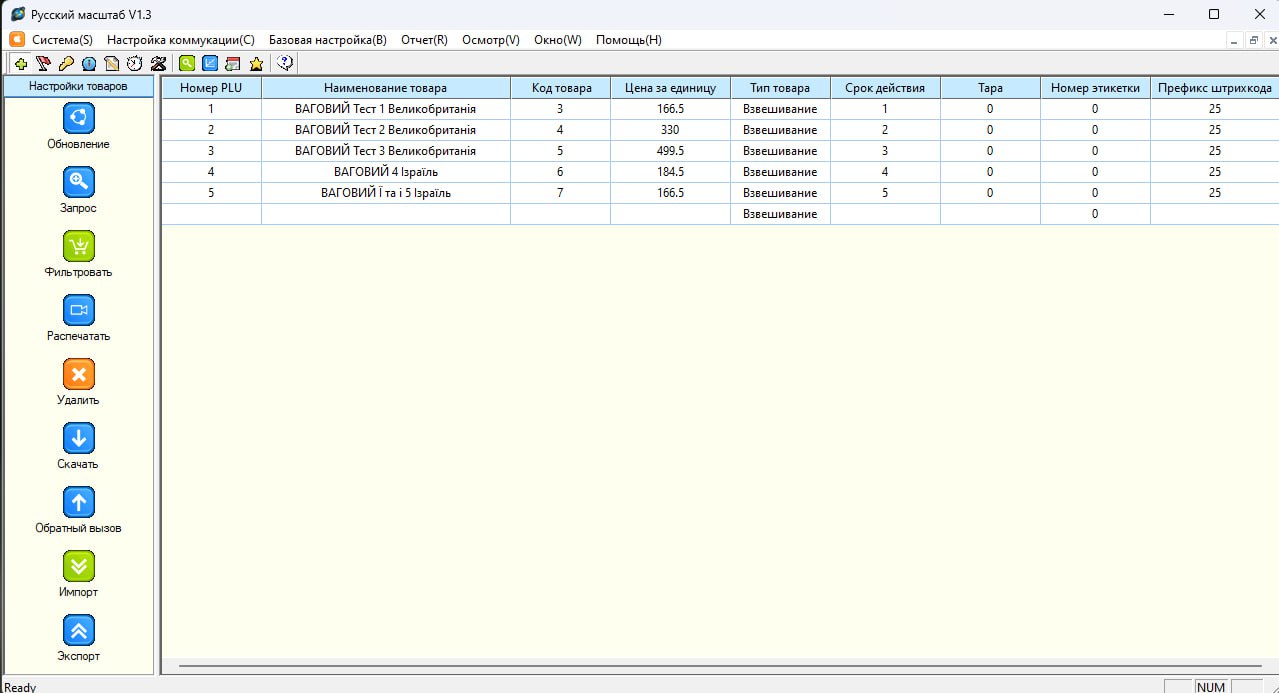
Task: Open the Импорт icon in sidebar
Action: [78, 567]
